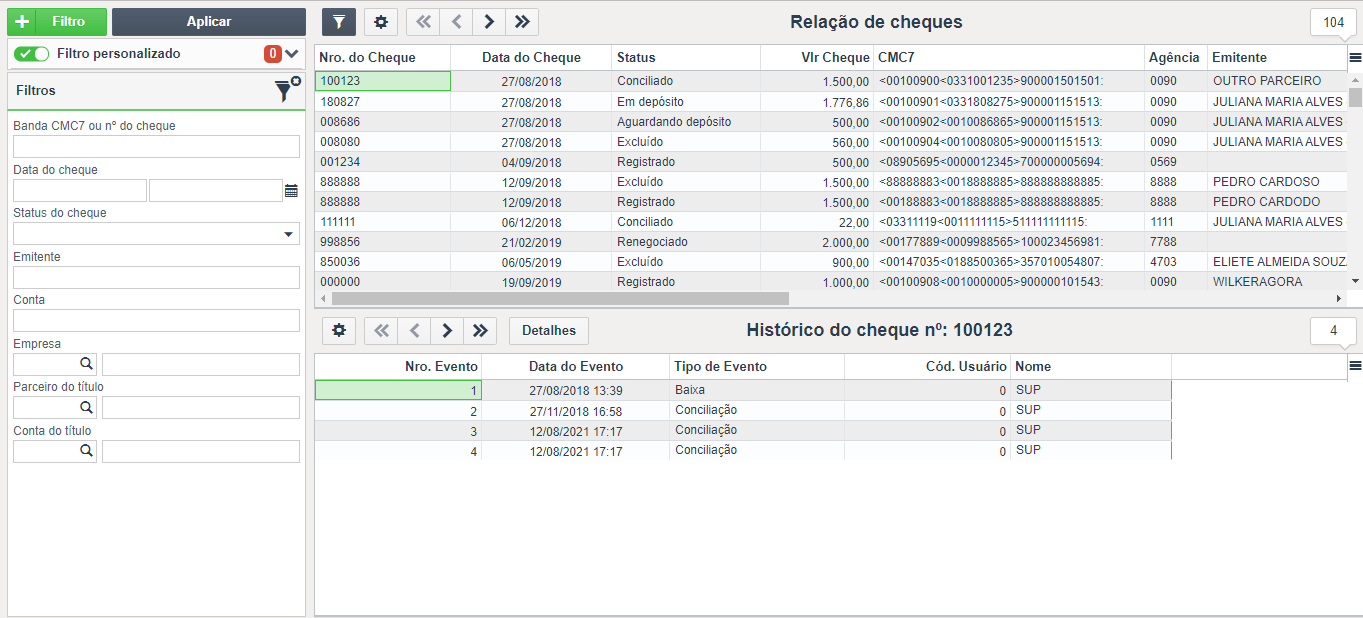Go to first page of cheques grid
Viewport: 1363px width, 618px height.
423,21
